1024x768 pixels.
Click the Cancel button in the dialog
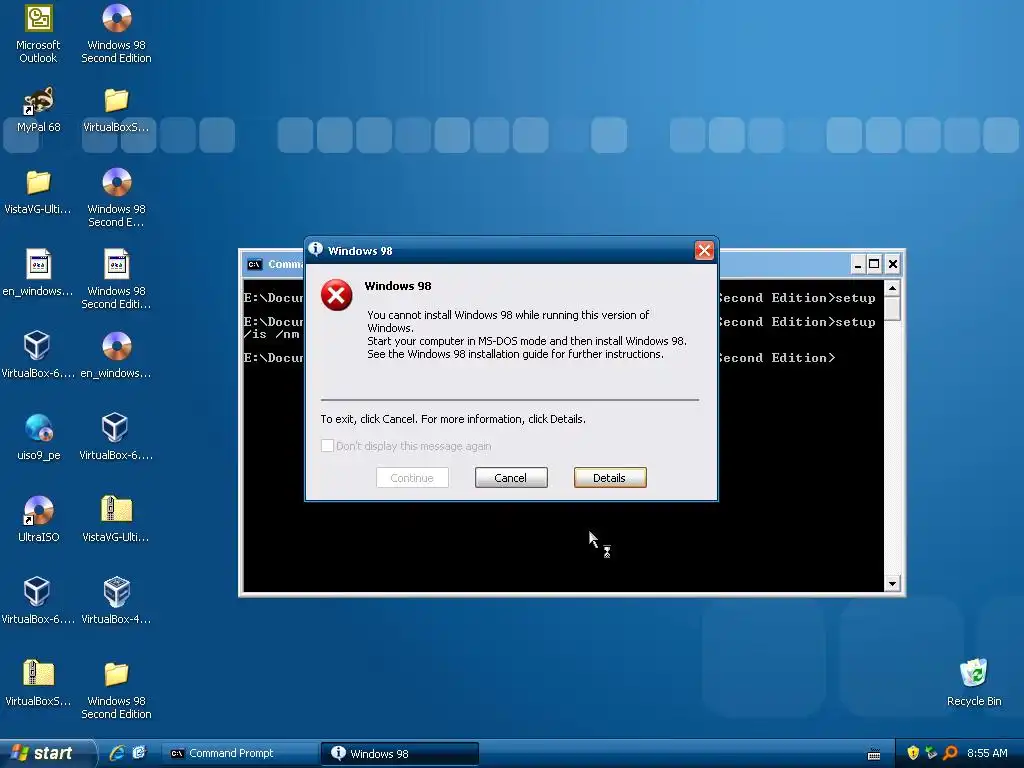(x=511, y=477)
